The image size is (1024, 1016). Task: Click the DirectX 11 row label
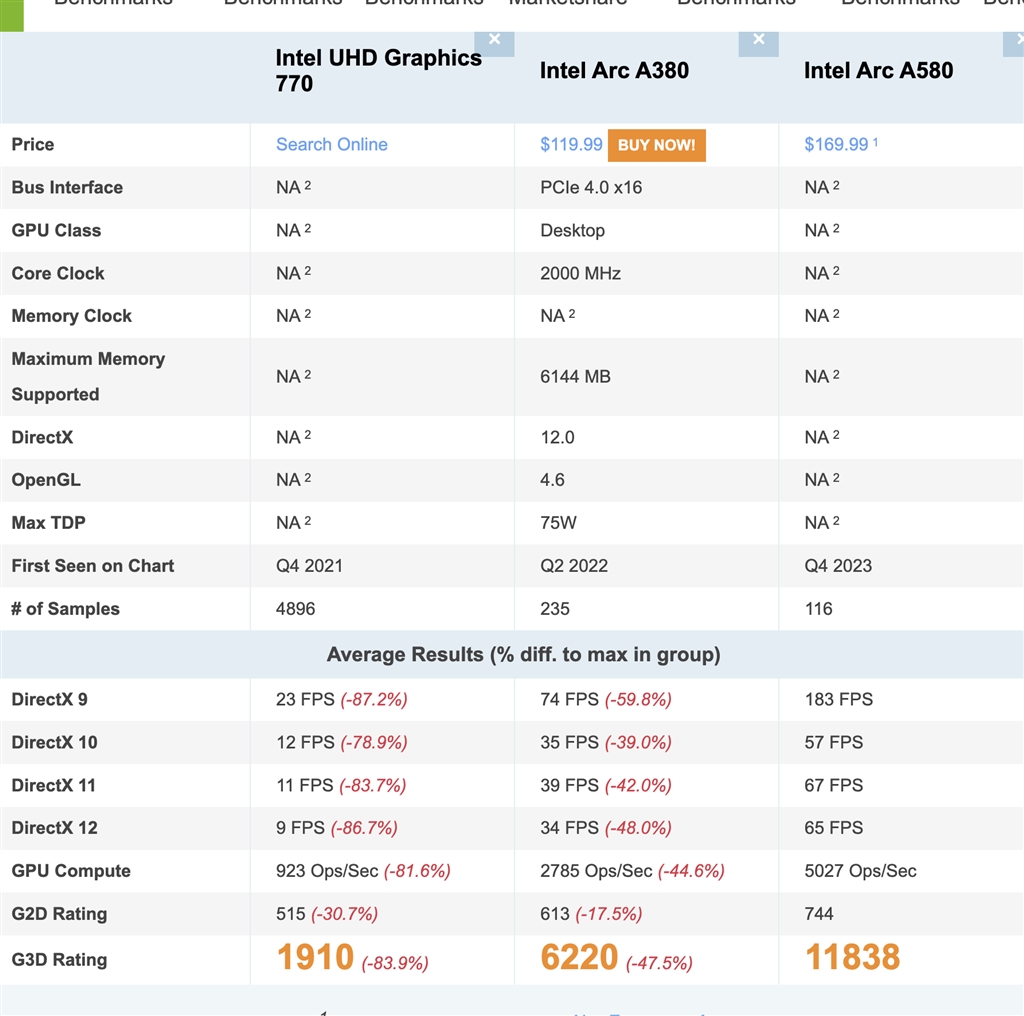(54, 786)
